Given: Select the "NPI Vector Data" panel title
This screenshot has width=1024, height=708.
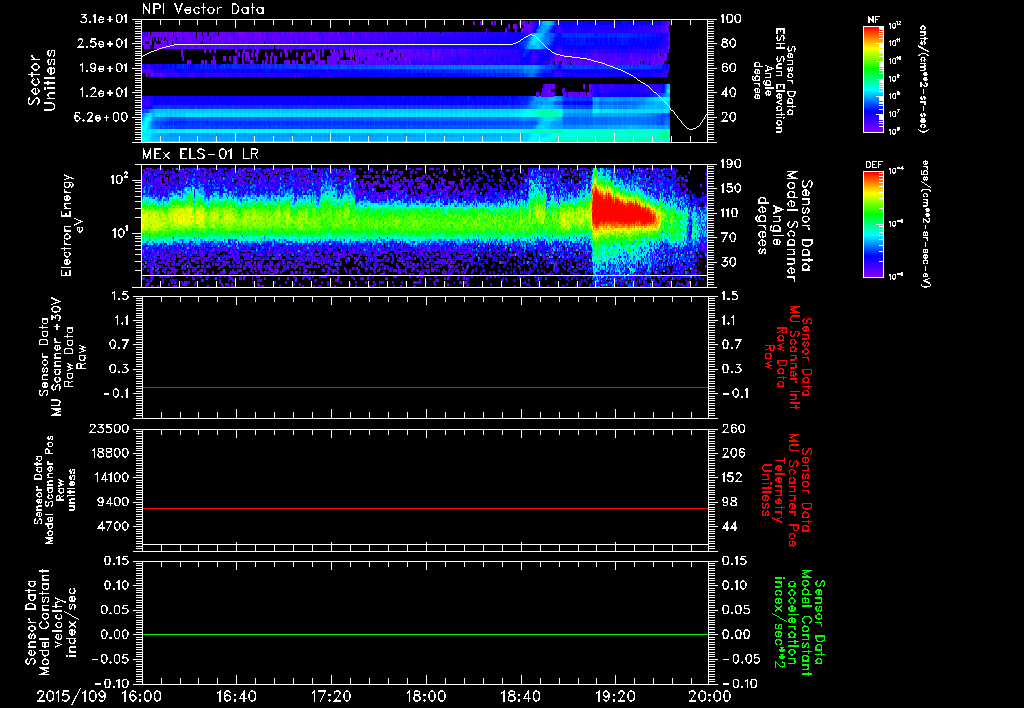Looking at the screenshot, I should click(x=203, y=9).
